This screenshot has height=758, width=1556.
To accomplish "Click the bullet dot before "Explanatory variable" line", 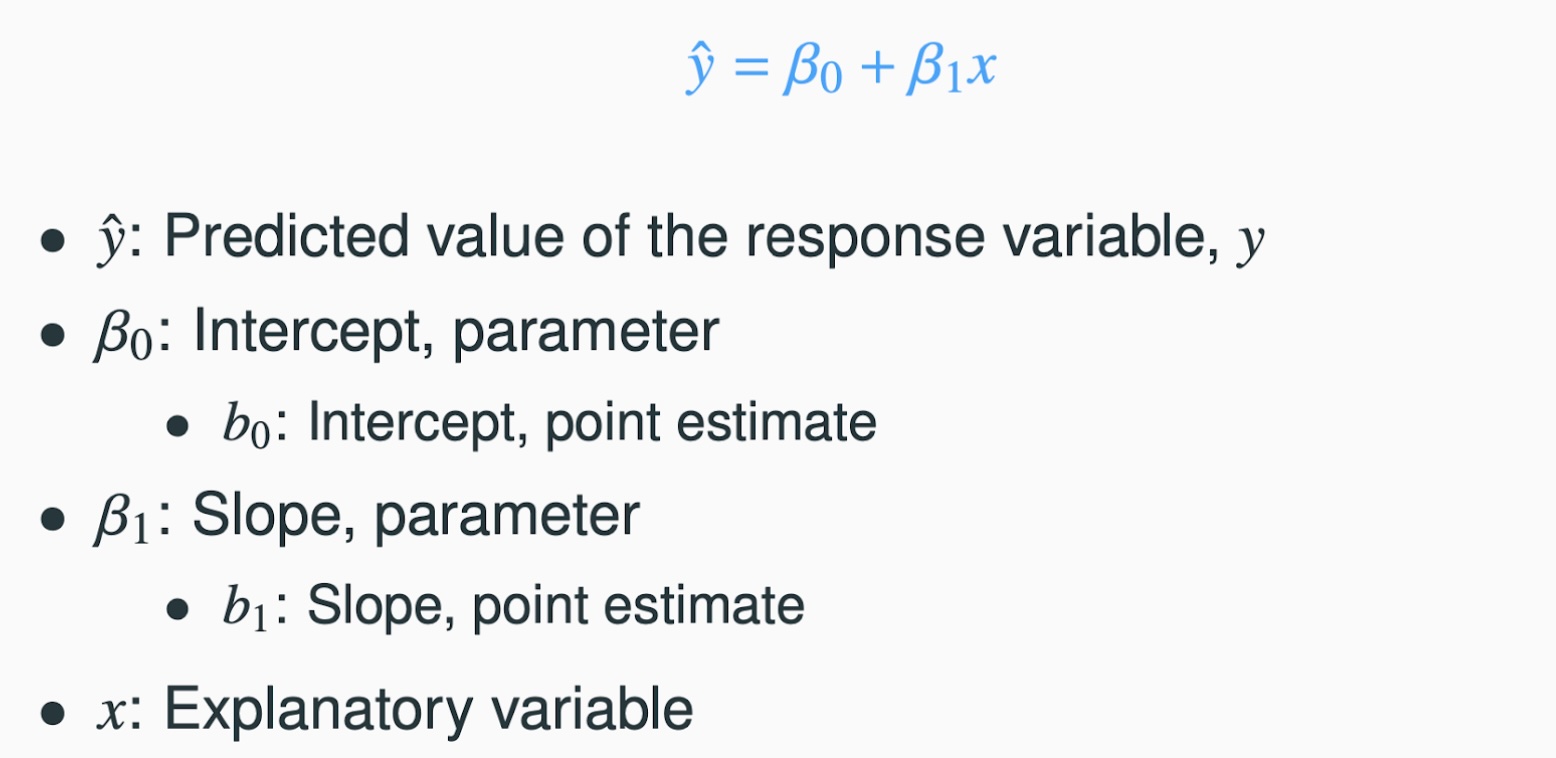I will tap(52, 714).
